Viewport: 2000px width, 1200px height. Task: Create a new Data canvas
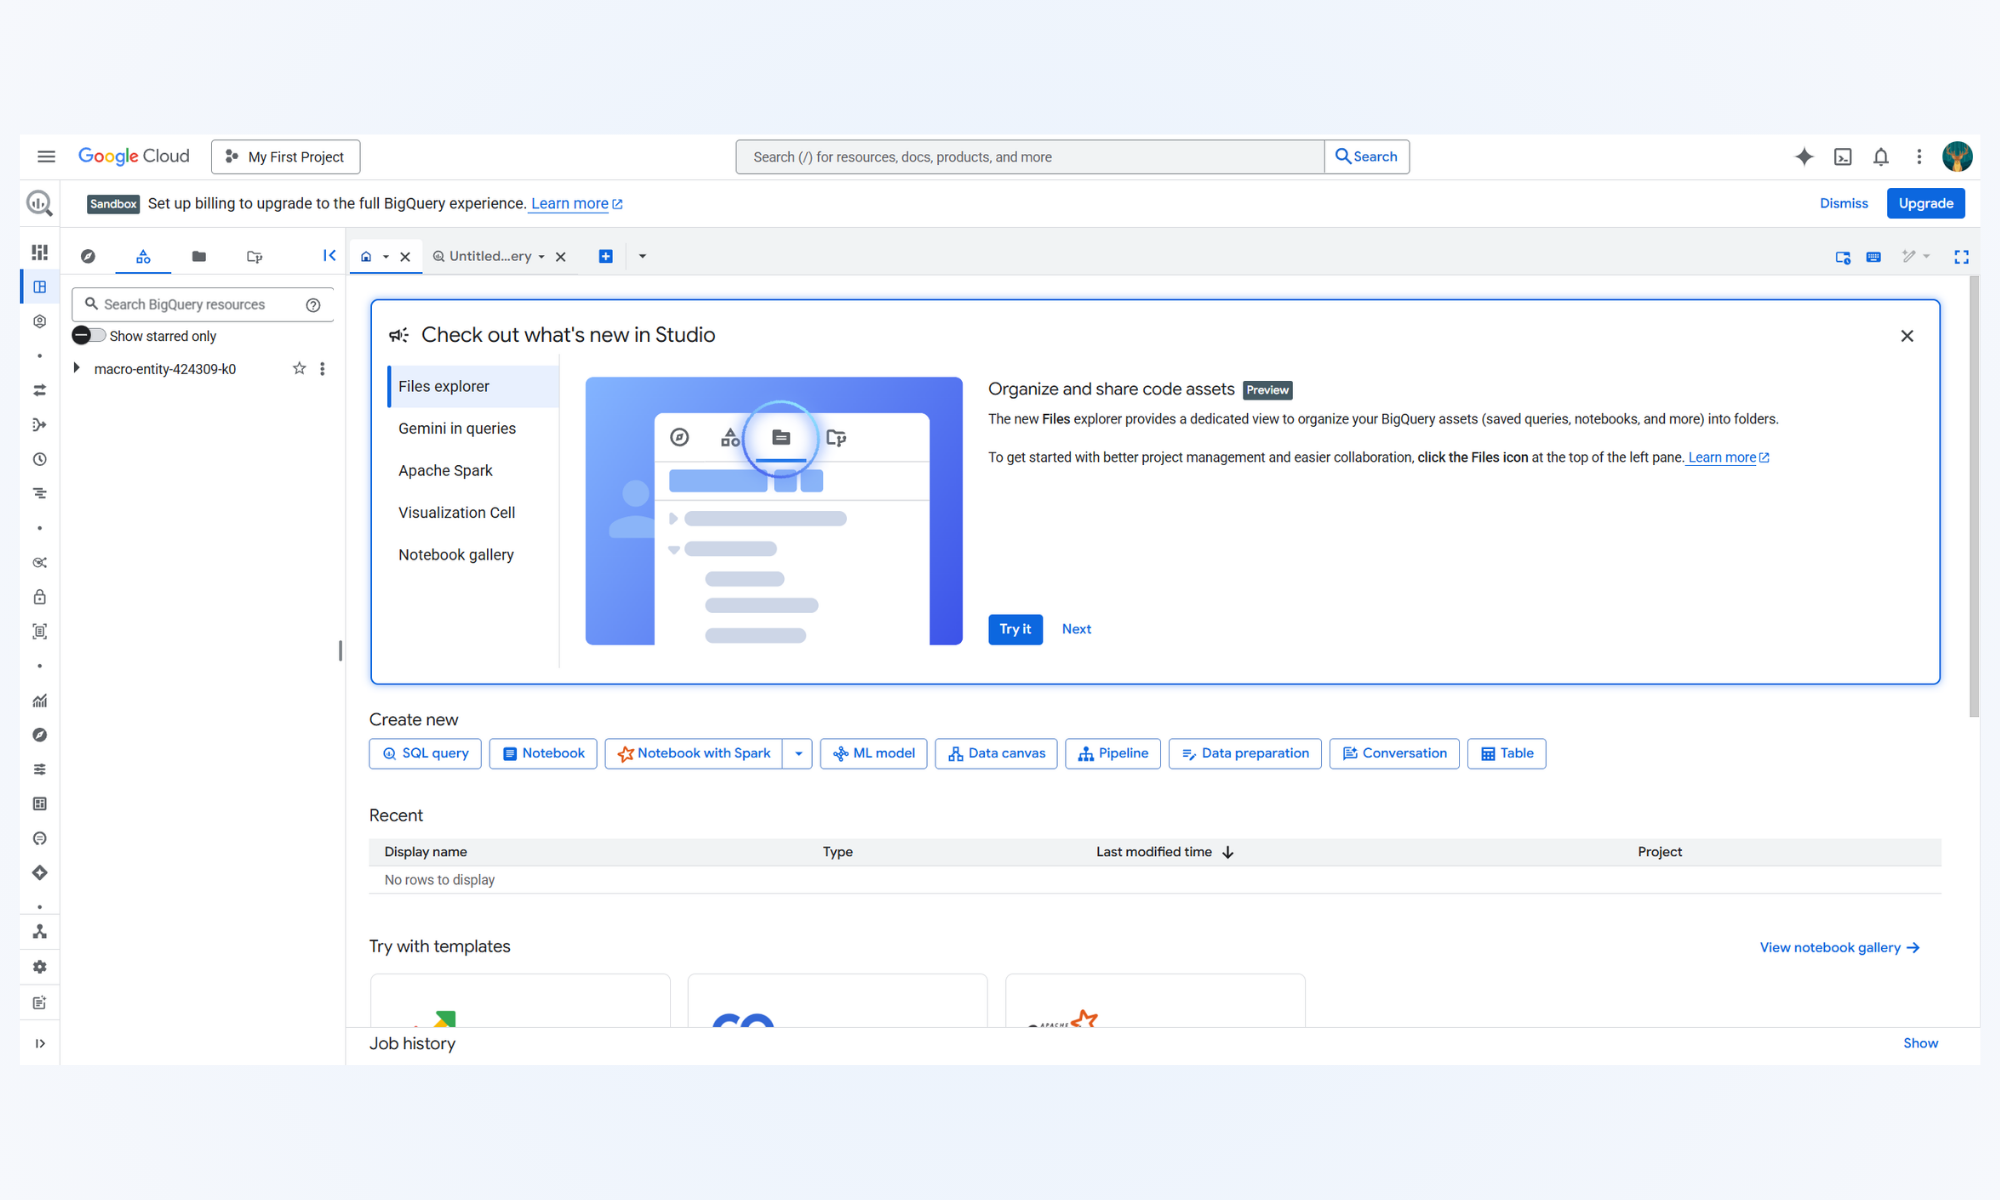[x=996, y=753]
